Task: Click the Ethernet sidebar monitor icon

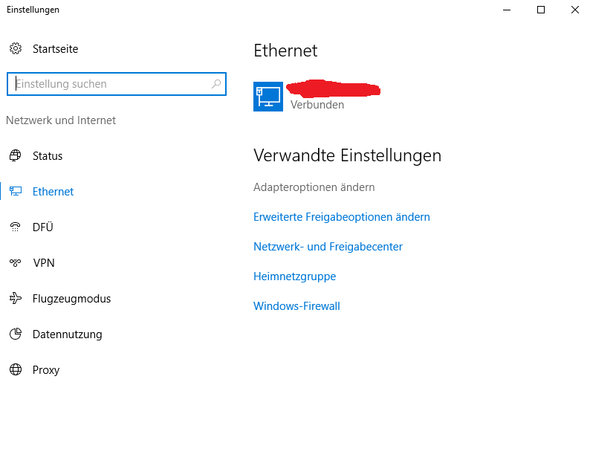Action: pyautogui.click(x=15, y=191)
